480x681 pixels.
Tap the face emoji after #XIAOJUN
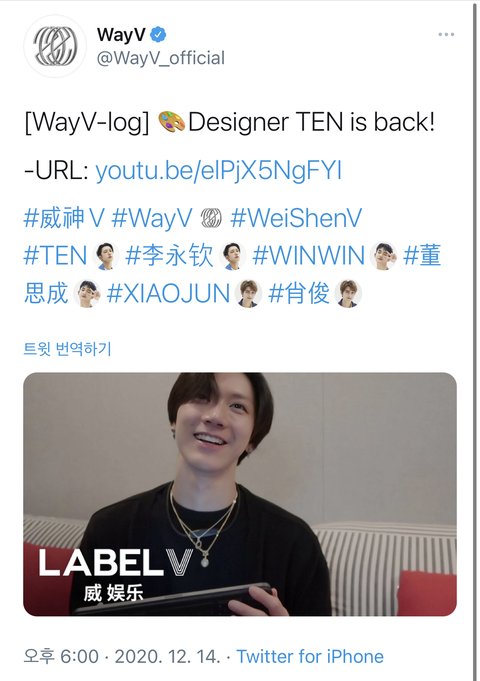point(248,294)
